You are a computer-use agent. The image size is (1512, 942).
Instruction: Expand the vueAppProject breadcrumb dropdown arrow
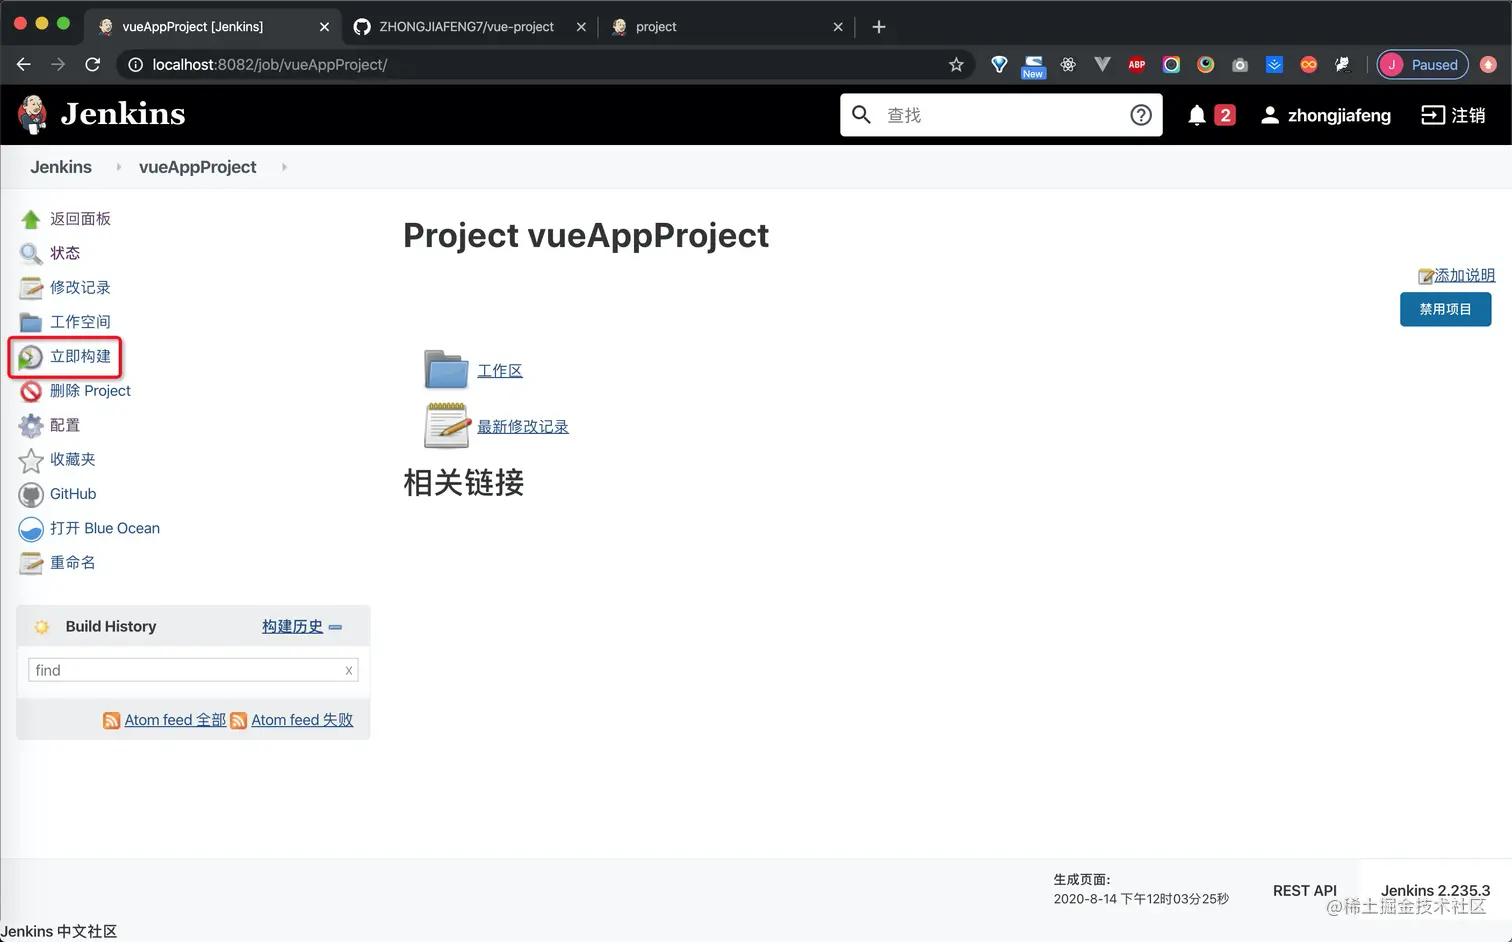point(284,167)
